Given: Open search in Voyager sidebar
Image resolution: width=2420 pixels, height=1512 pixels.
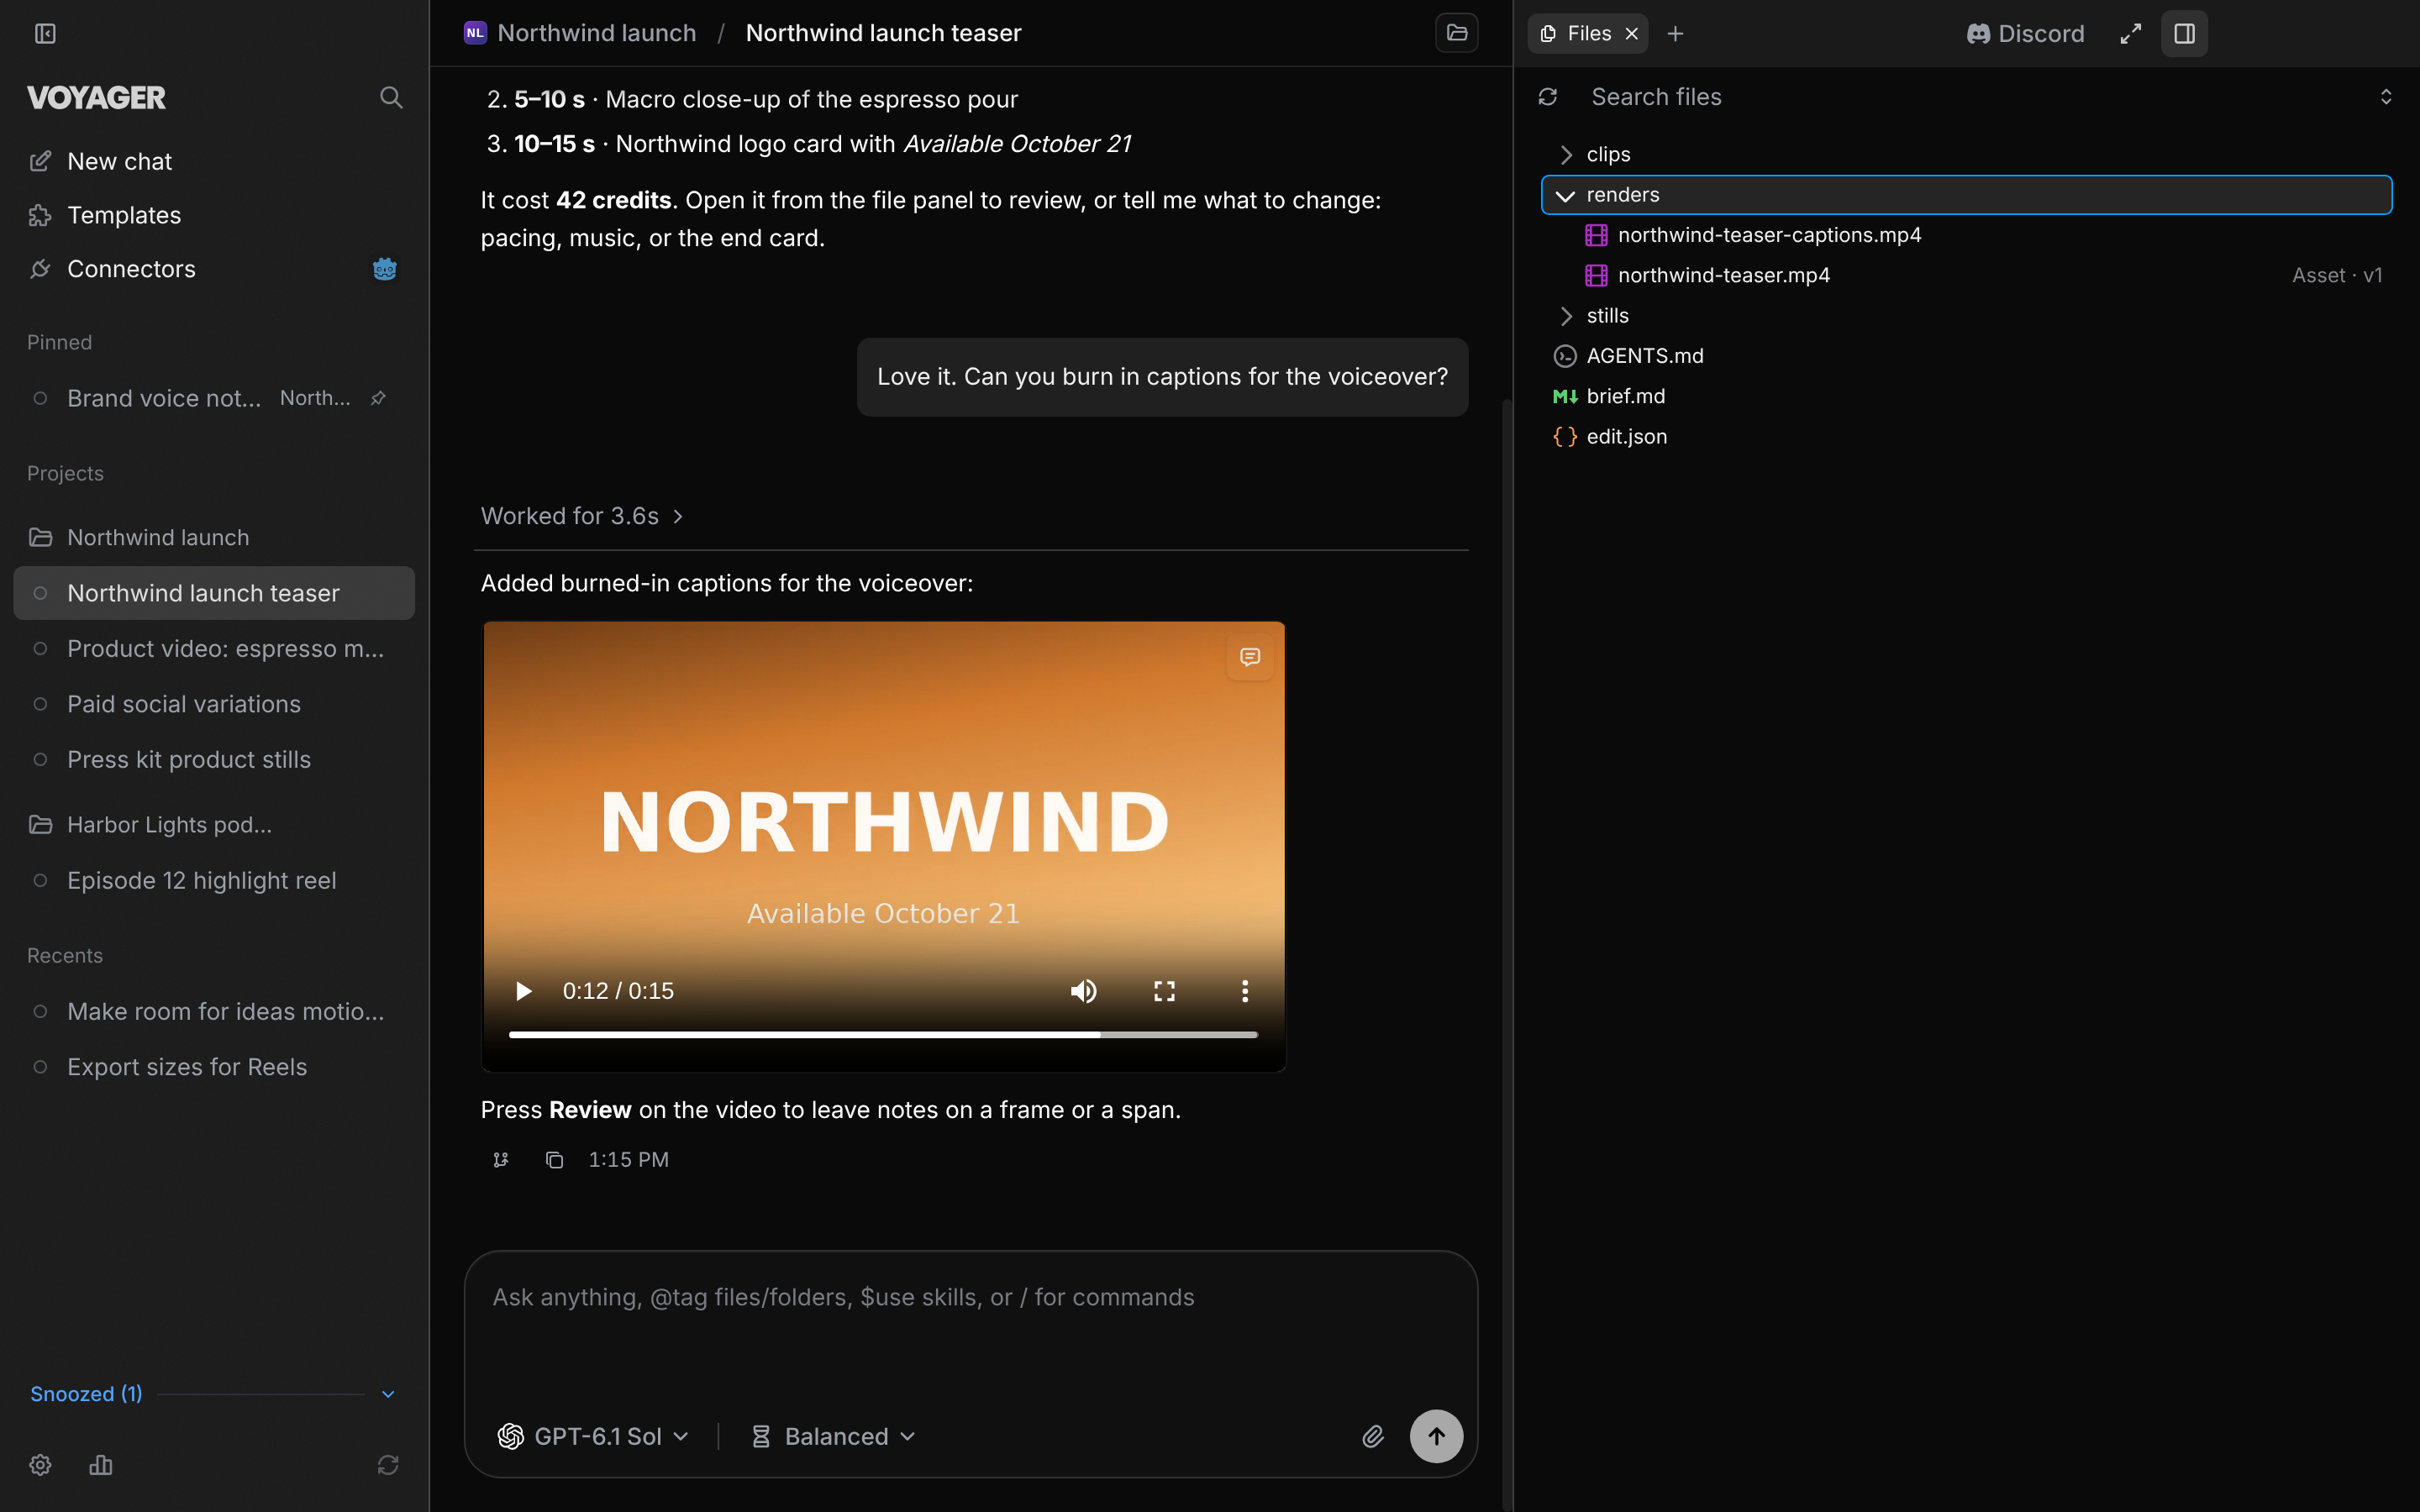Looking at the screenshot, I should coord(391,97).
